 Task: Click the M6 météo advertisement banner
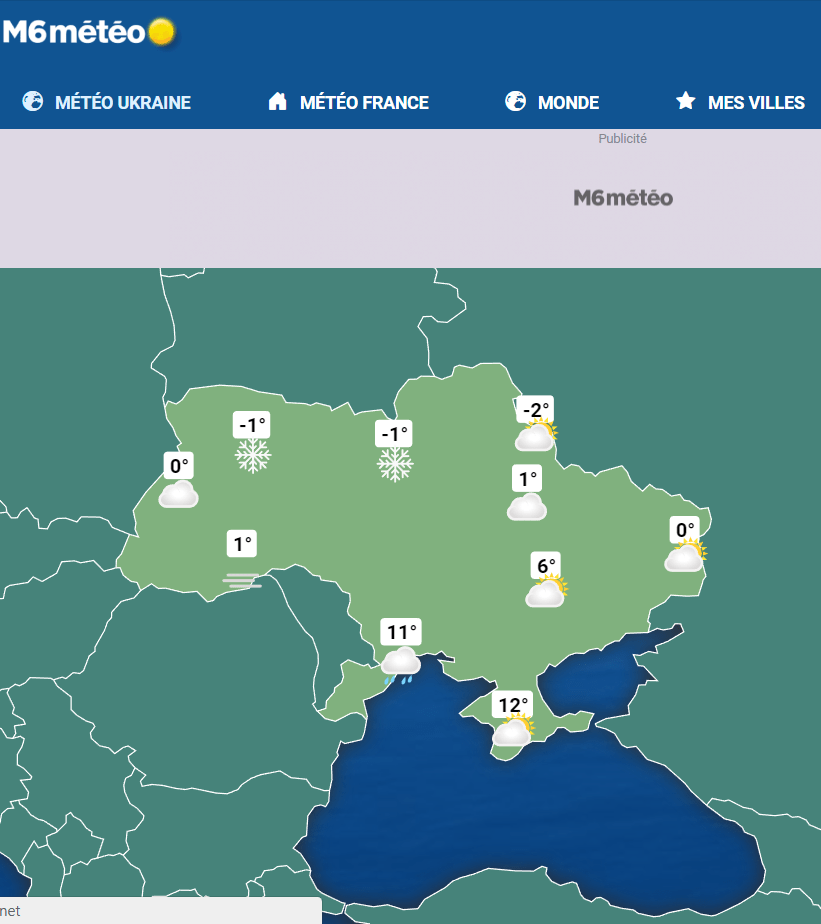pyautogui.click(x=623, y=198)
